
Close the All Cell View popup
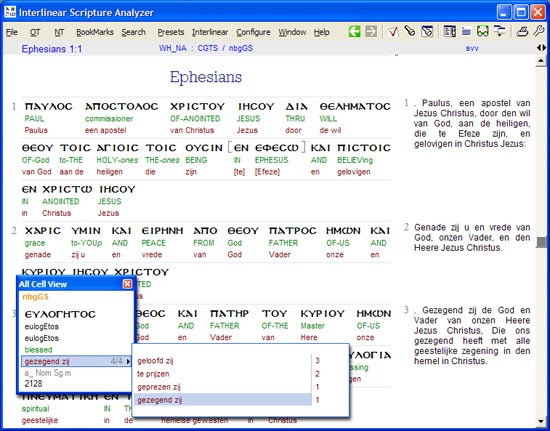pyautogui.click(x=128, y=284)
